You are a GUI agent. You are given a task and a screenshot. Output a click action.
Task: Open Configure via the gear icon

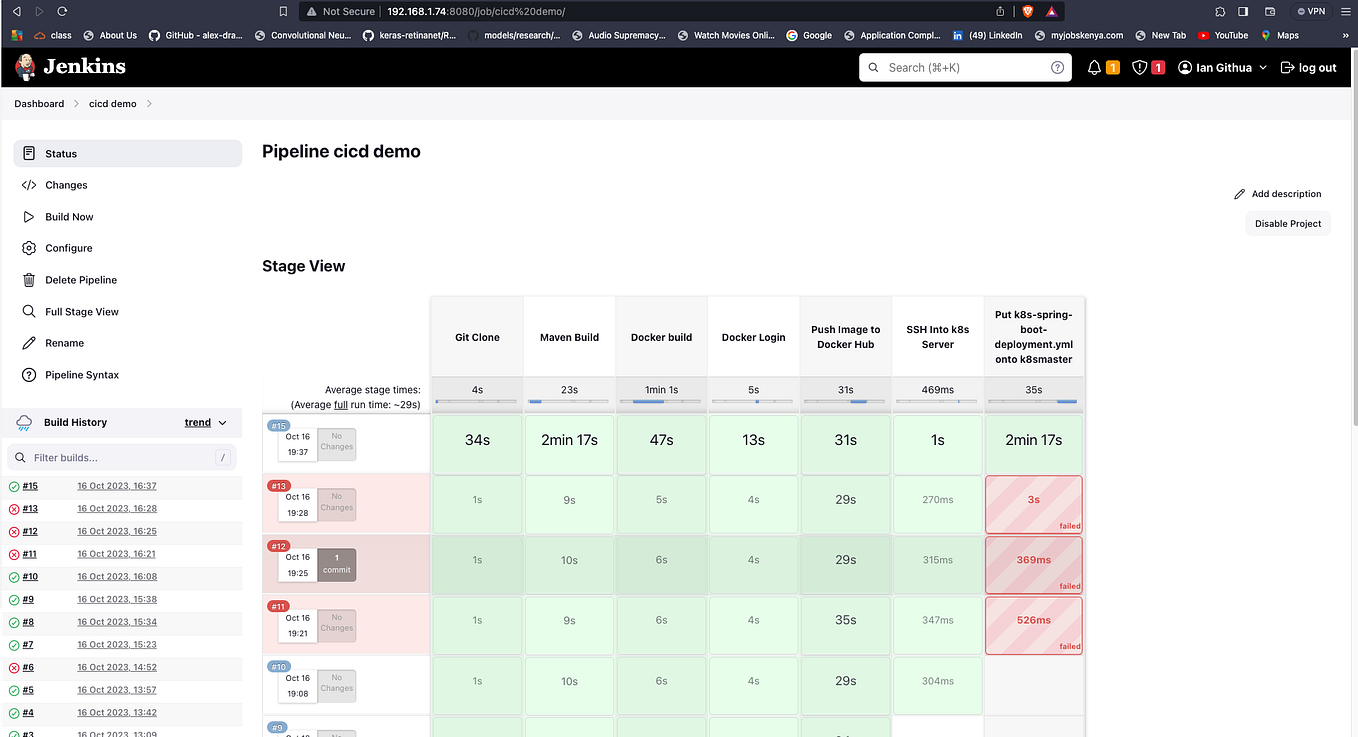28,248
